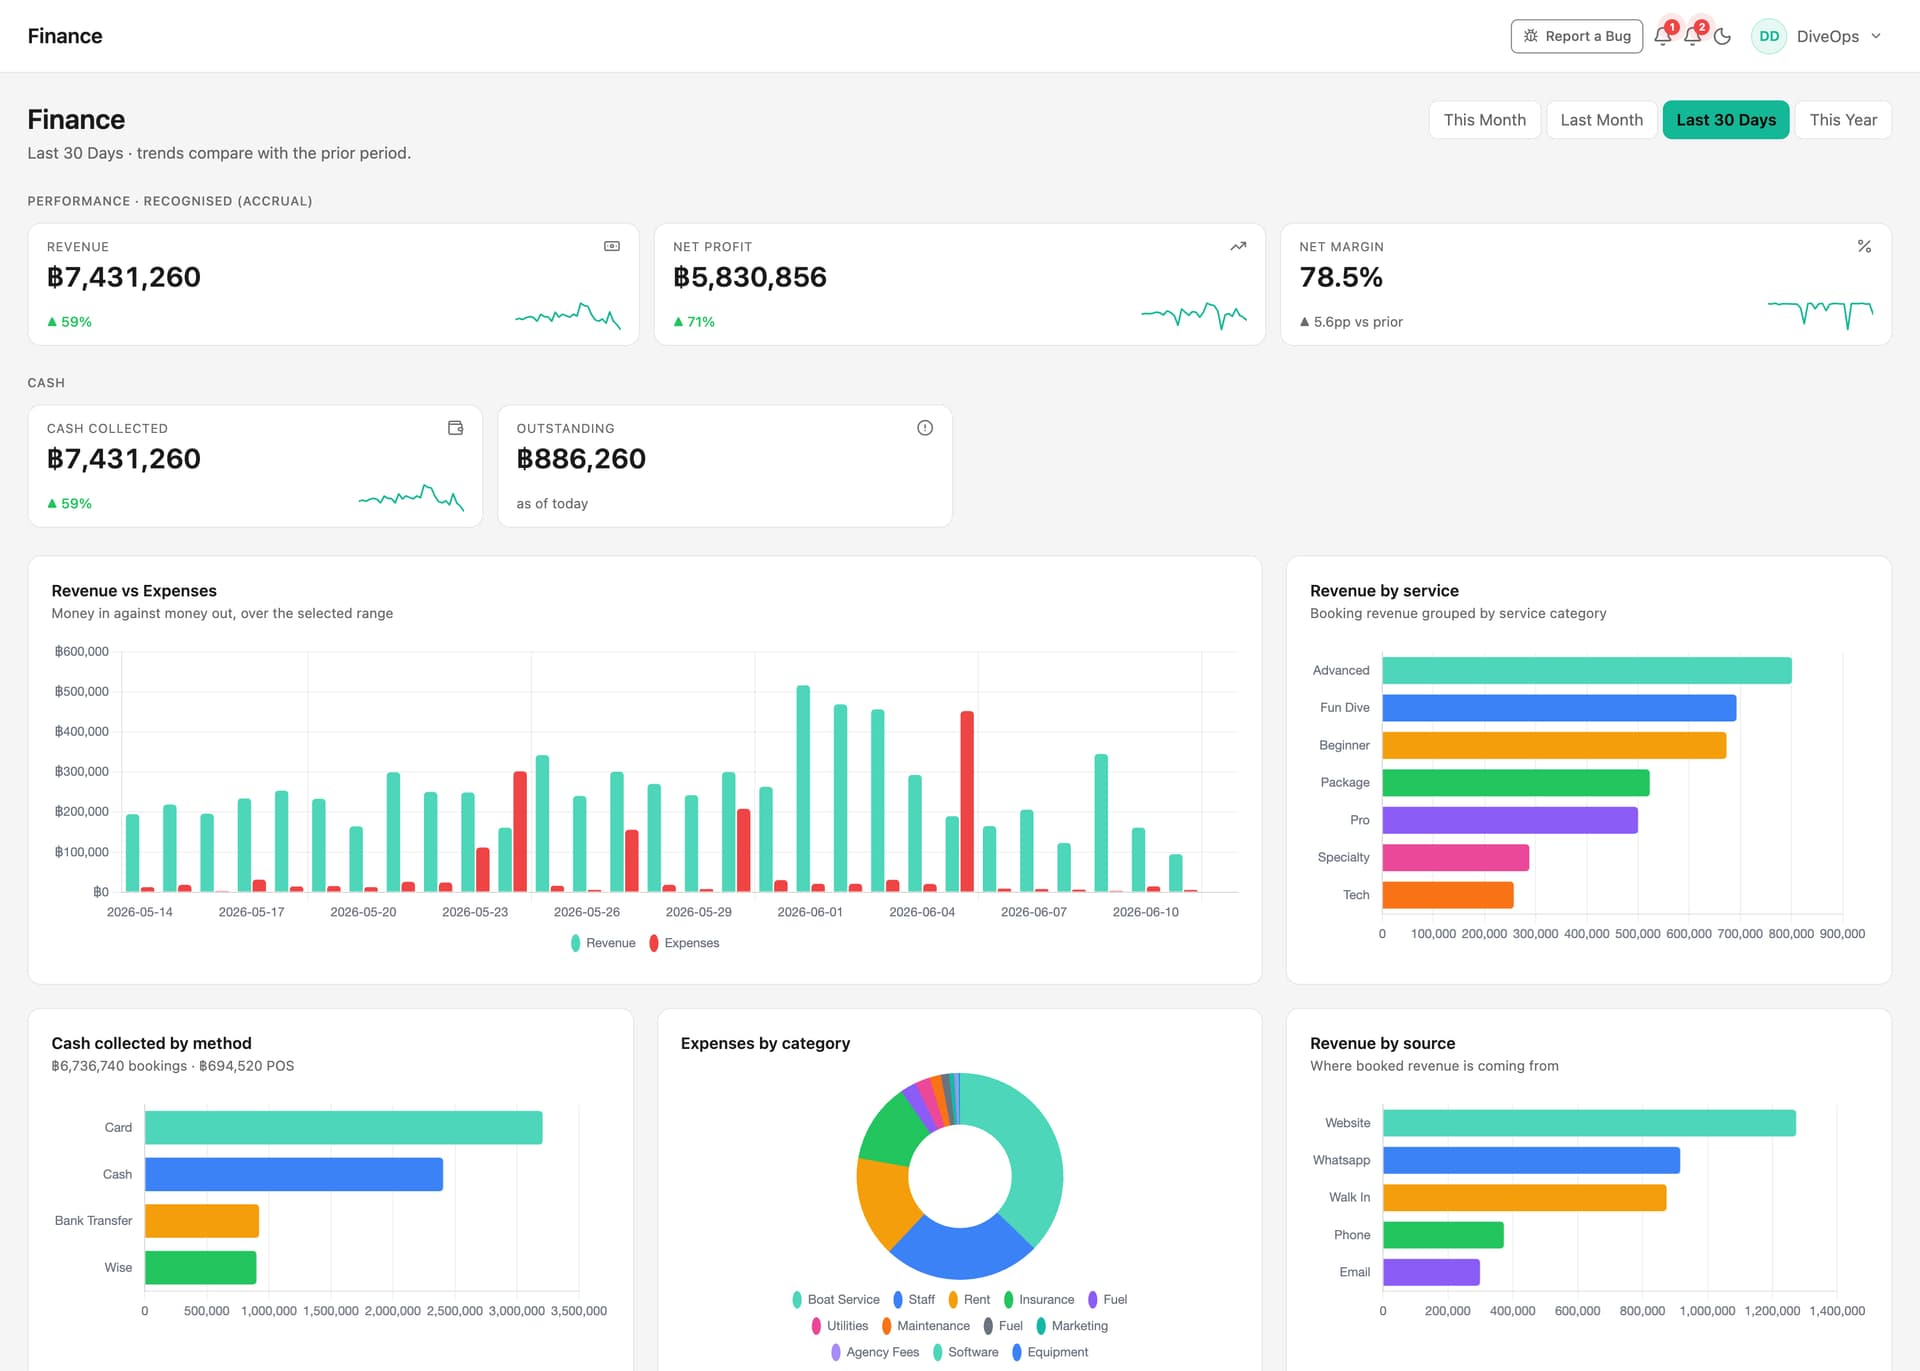Click the 78.5% net margin value
The height and width of the screenshot is (1371, 1920).
(x=1341, y=277)
